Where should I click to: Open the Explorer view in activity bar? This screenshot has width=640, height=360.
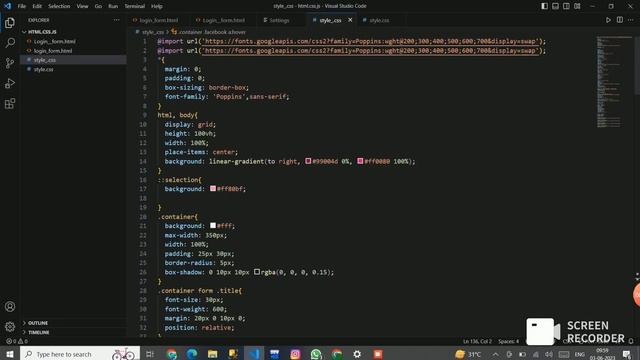tap(10, 23)
